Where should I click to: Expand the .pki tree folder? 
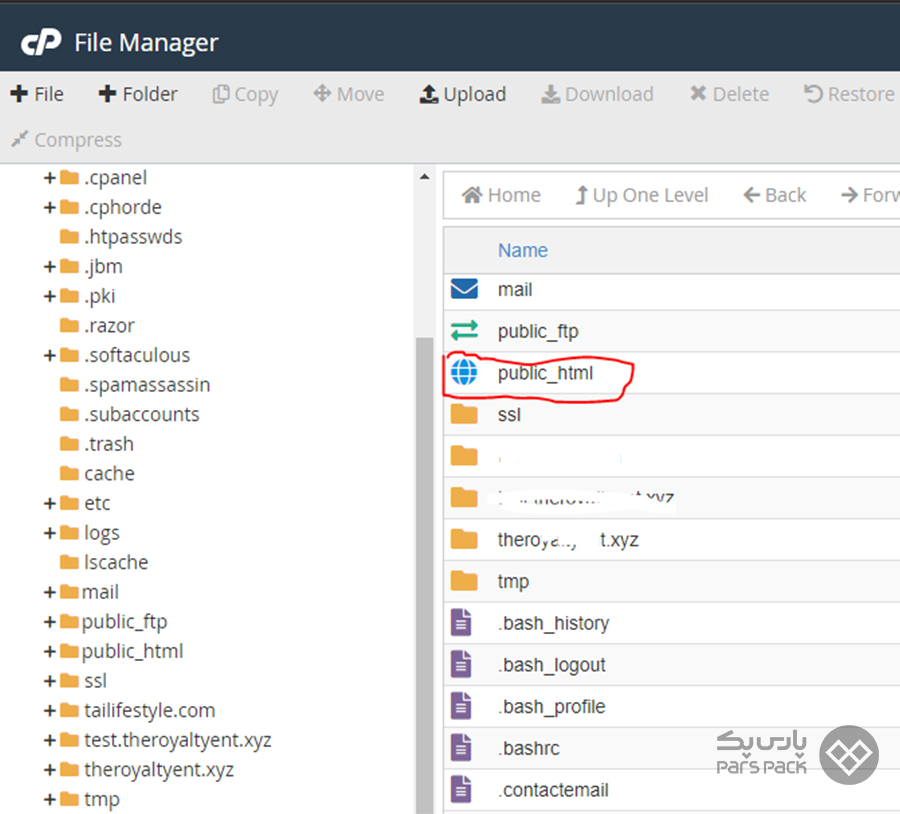50,296
